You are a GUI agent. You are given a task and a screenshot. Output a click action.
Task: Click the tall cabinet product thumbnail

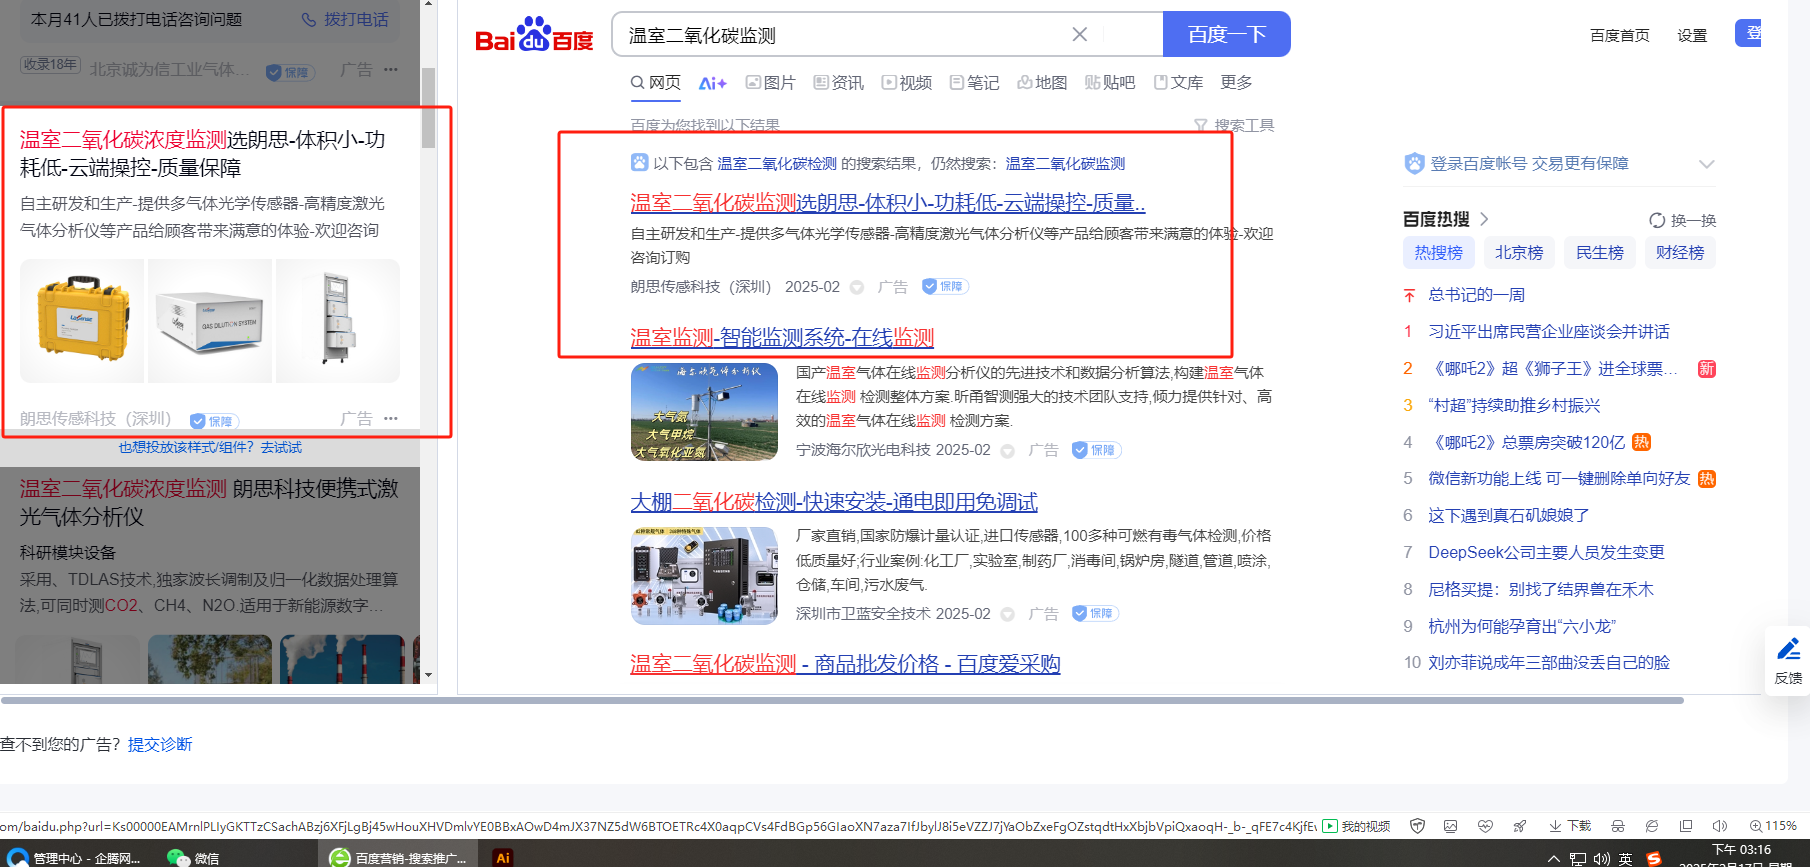[338, 321]
